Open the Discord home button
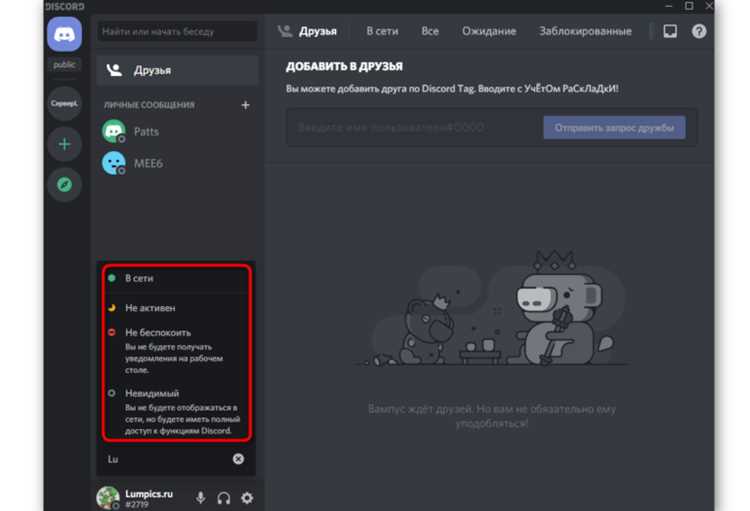750x511 pixels. point(65,34)
